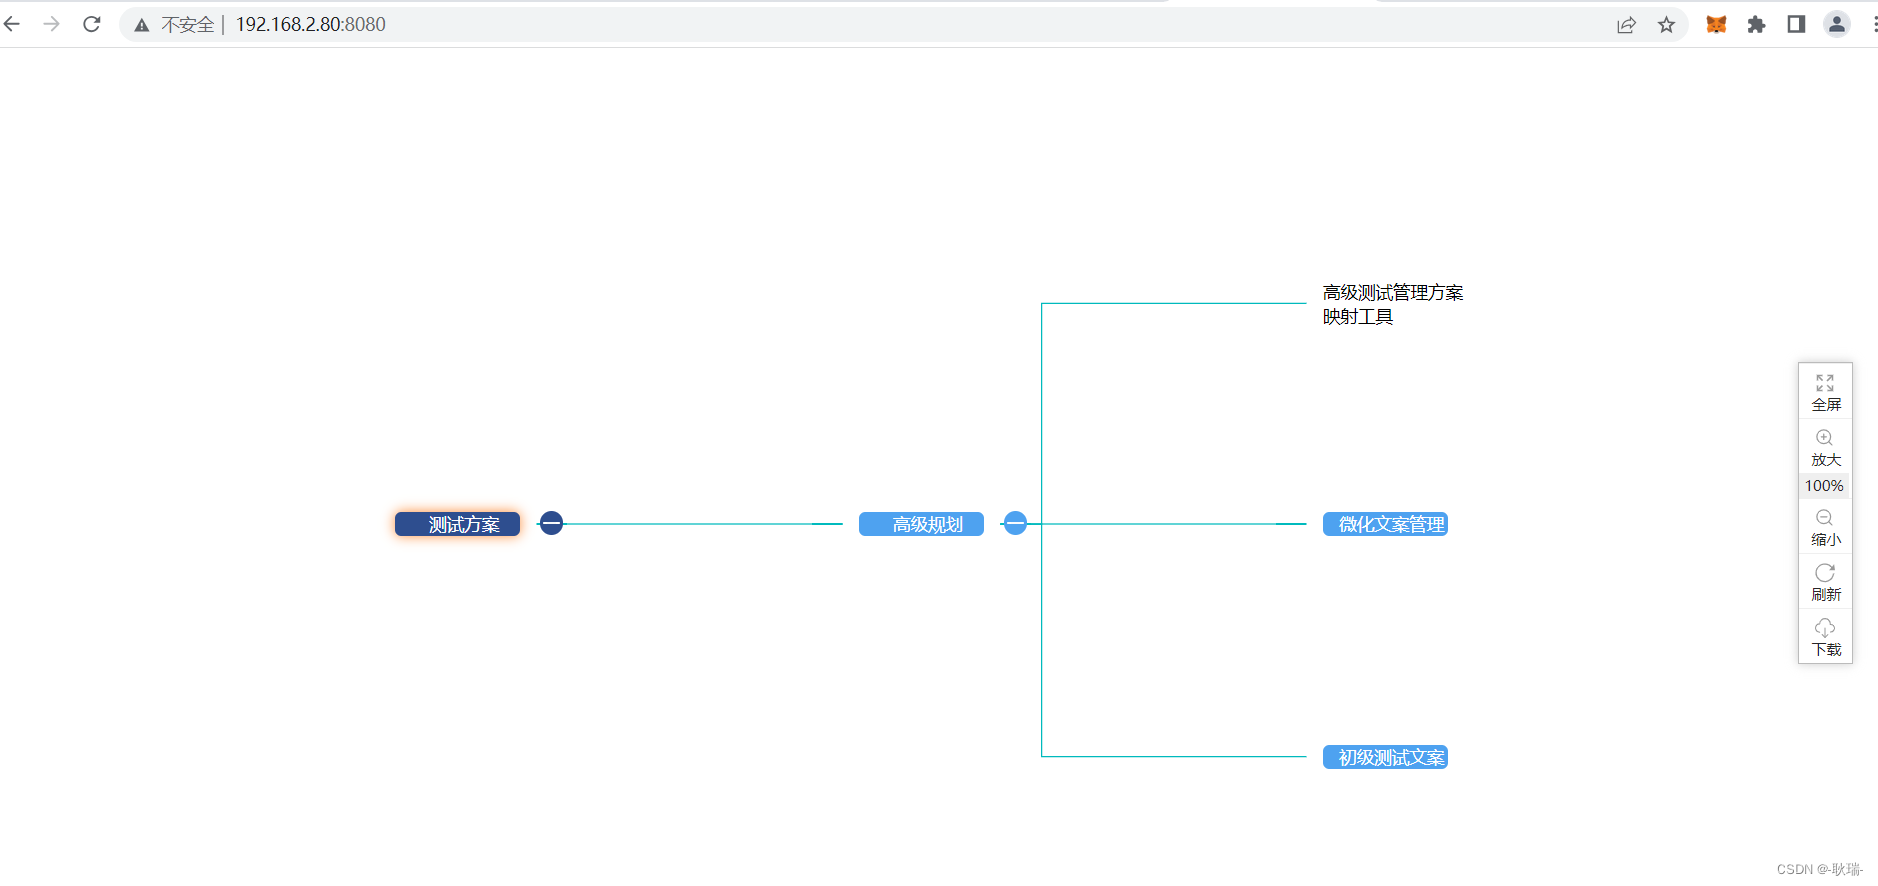Viewport: 1878px width, 886px height.
Task: Select the 高级规划 node
Action: tap(921, 524)
